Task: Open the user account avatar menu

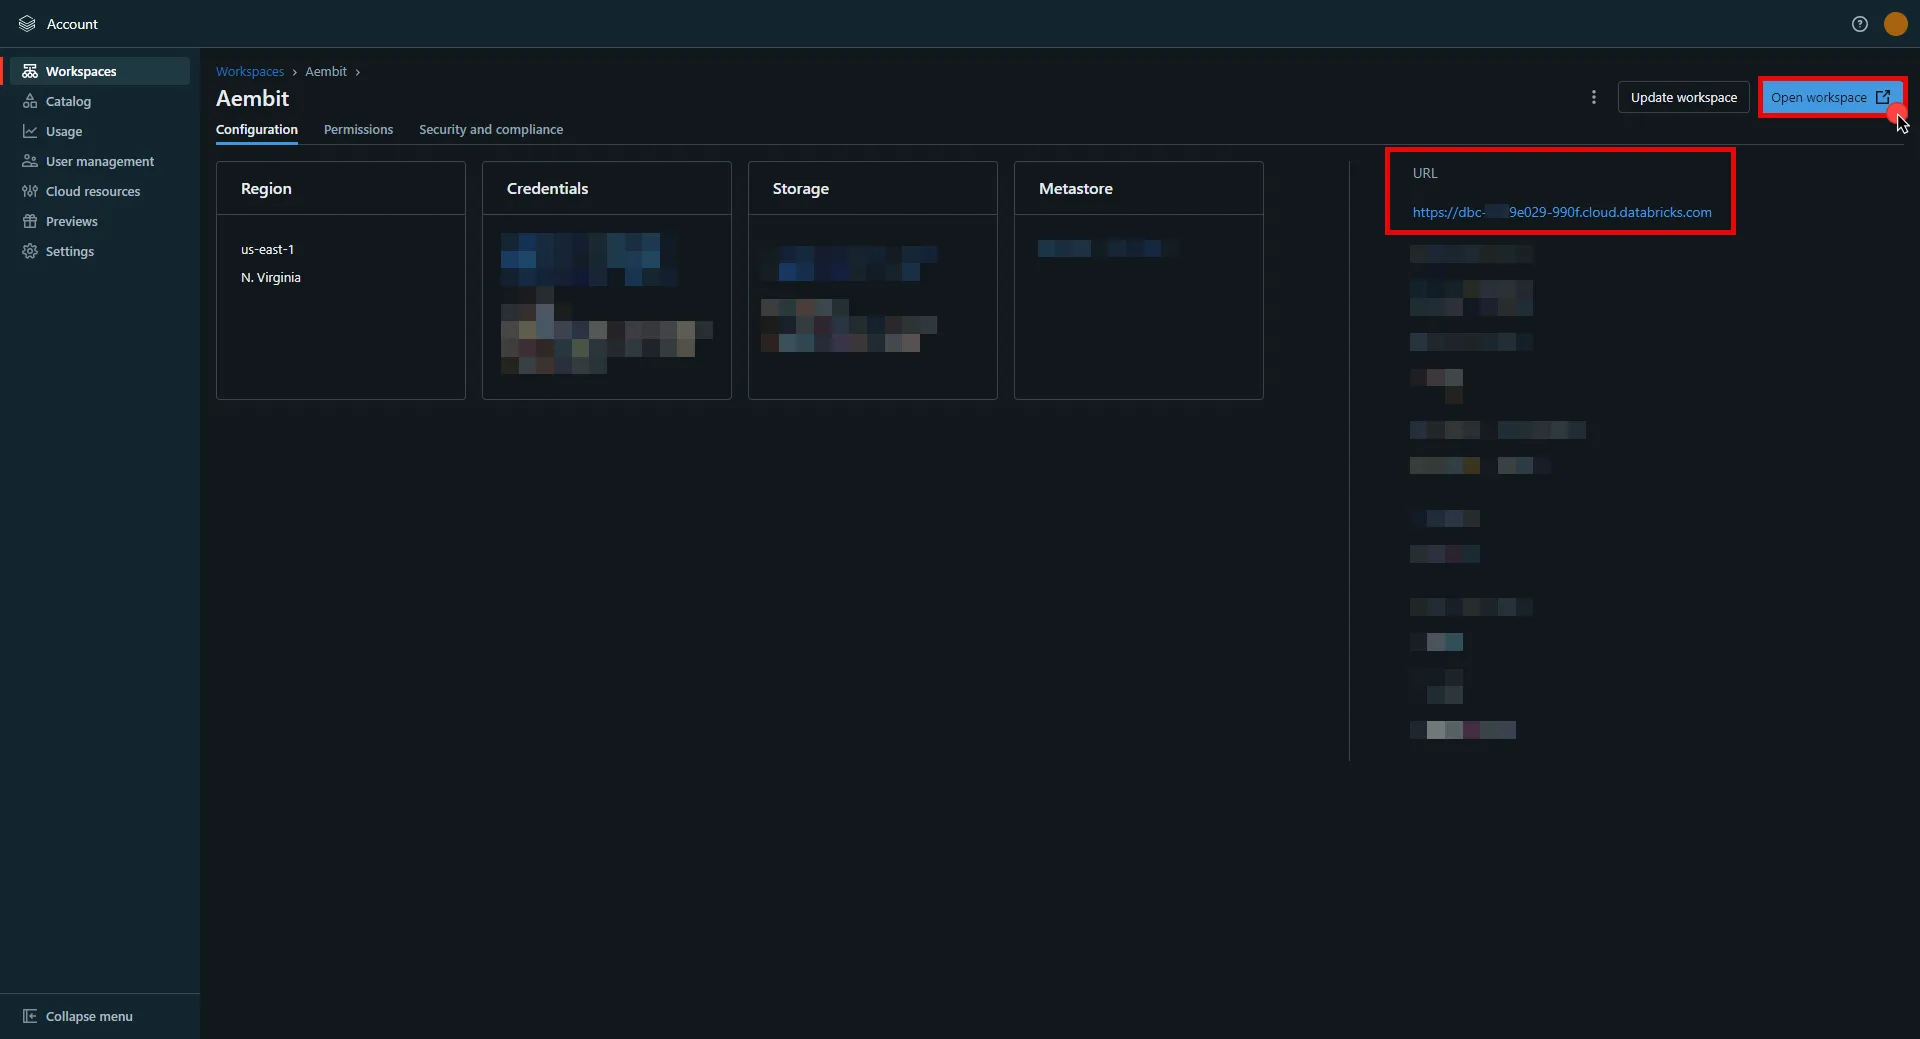Action: (1896, 23)
